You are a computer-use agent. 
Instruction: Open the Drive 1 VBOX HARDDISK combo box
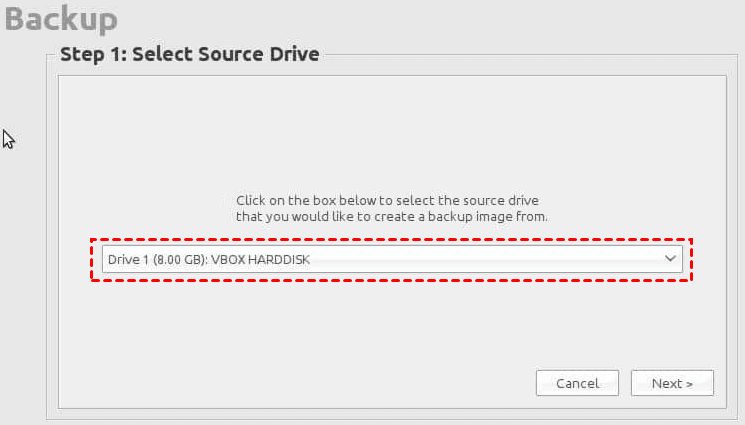391,260
